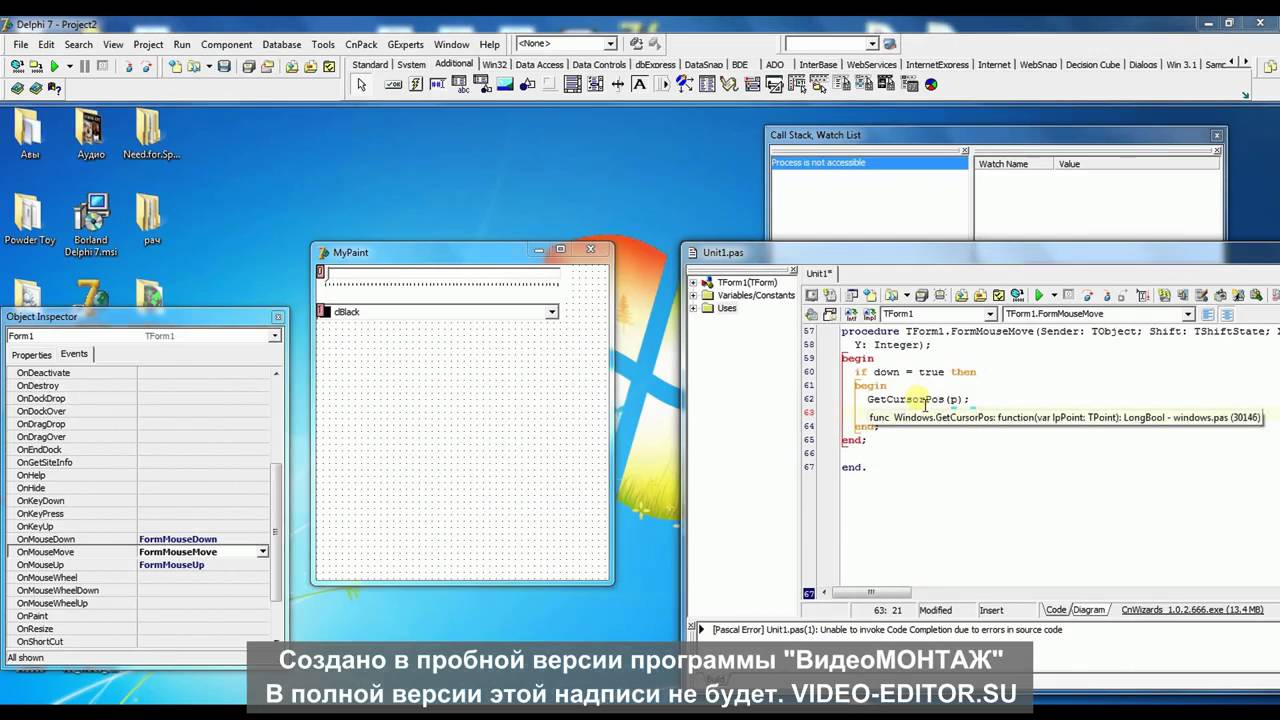Open the Borland Delphi 7.msi desktop icon

point(91,226)
